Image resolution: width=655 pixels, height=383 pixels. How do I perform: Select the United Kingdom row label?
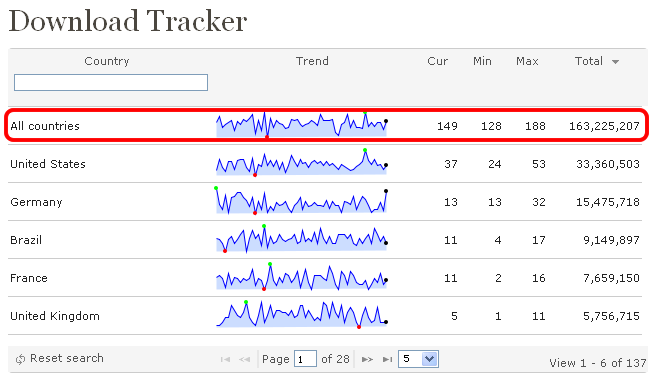click(x=55, y=316)
